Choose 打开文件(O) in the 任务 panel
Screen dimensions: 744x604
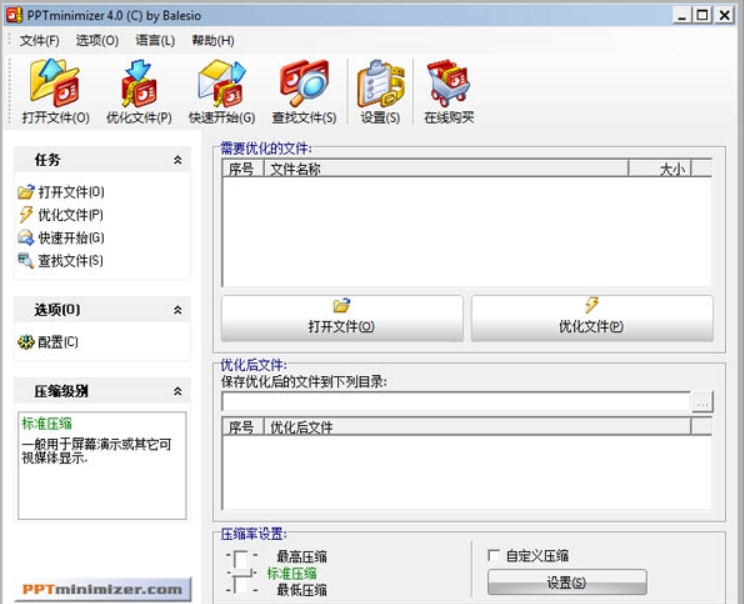click(61, 192)
